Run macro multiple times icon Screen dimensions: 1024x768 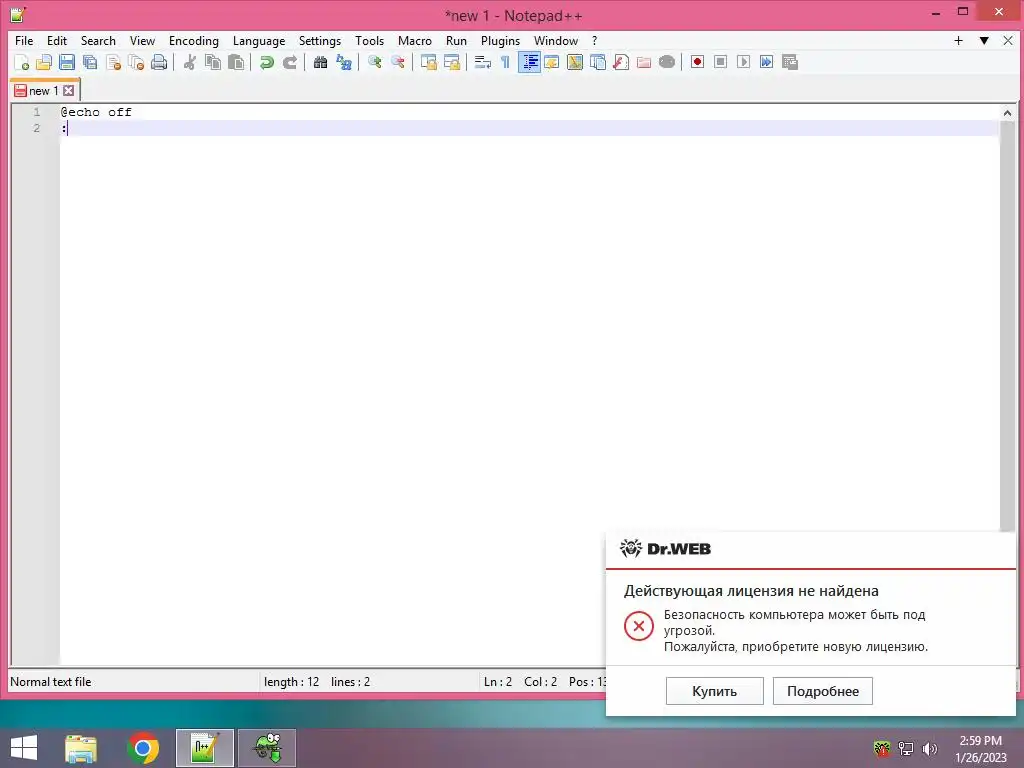pyautogui.click(x=766, y=62)
